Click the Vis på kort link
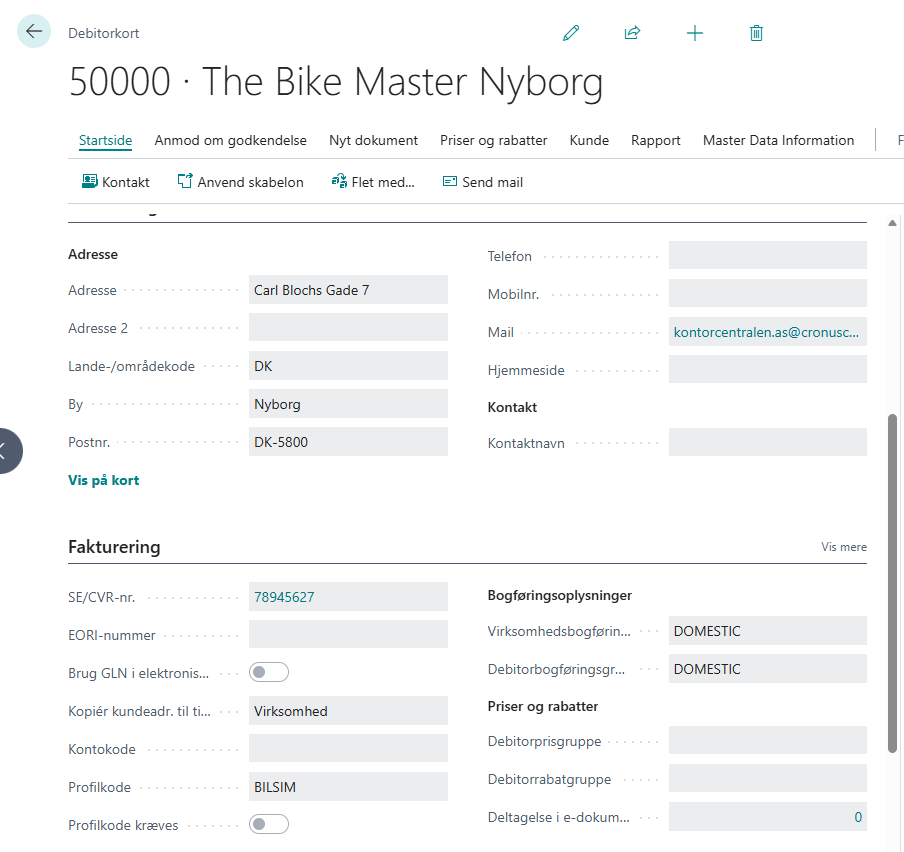This screenshot has width=904, height=852. (104, 480)
